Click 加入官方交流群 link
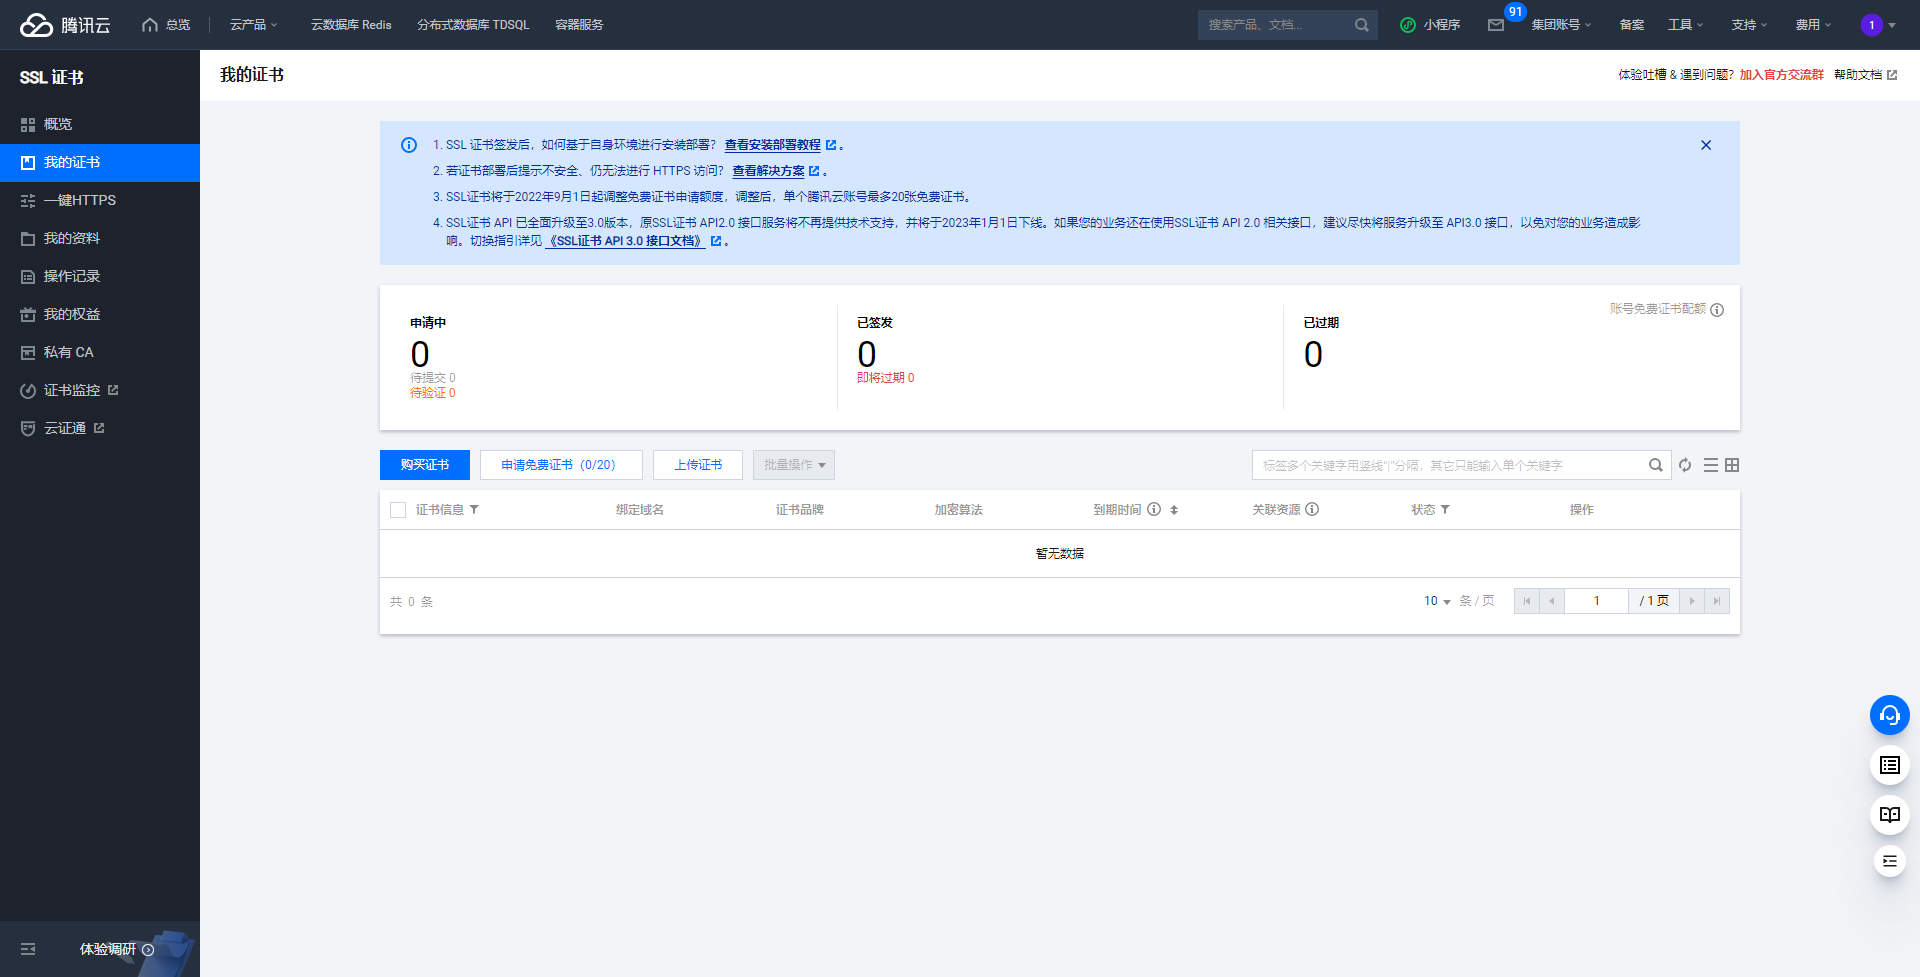 (x=1781, y=75)
